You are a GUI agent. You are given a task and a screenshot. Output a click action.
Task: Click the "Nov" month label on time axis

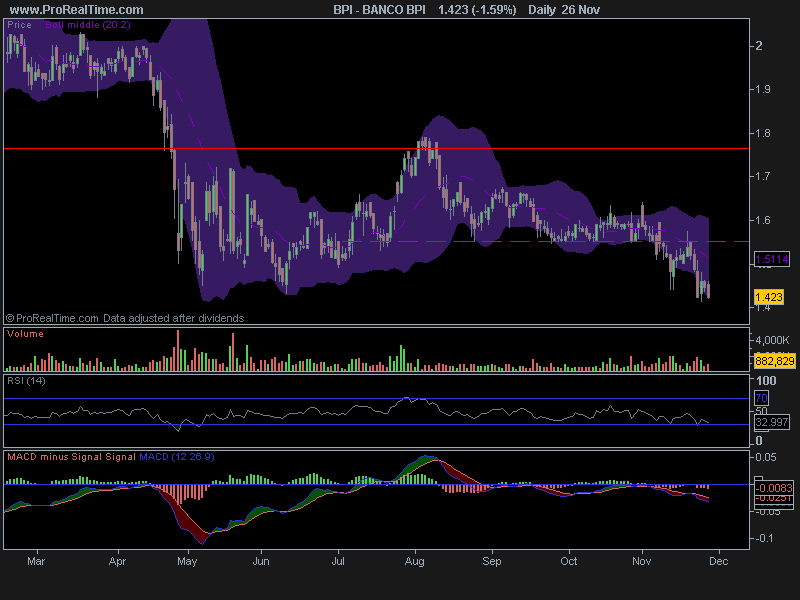click(x=641, y=561)
